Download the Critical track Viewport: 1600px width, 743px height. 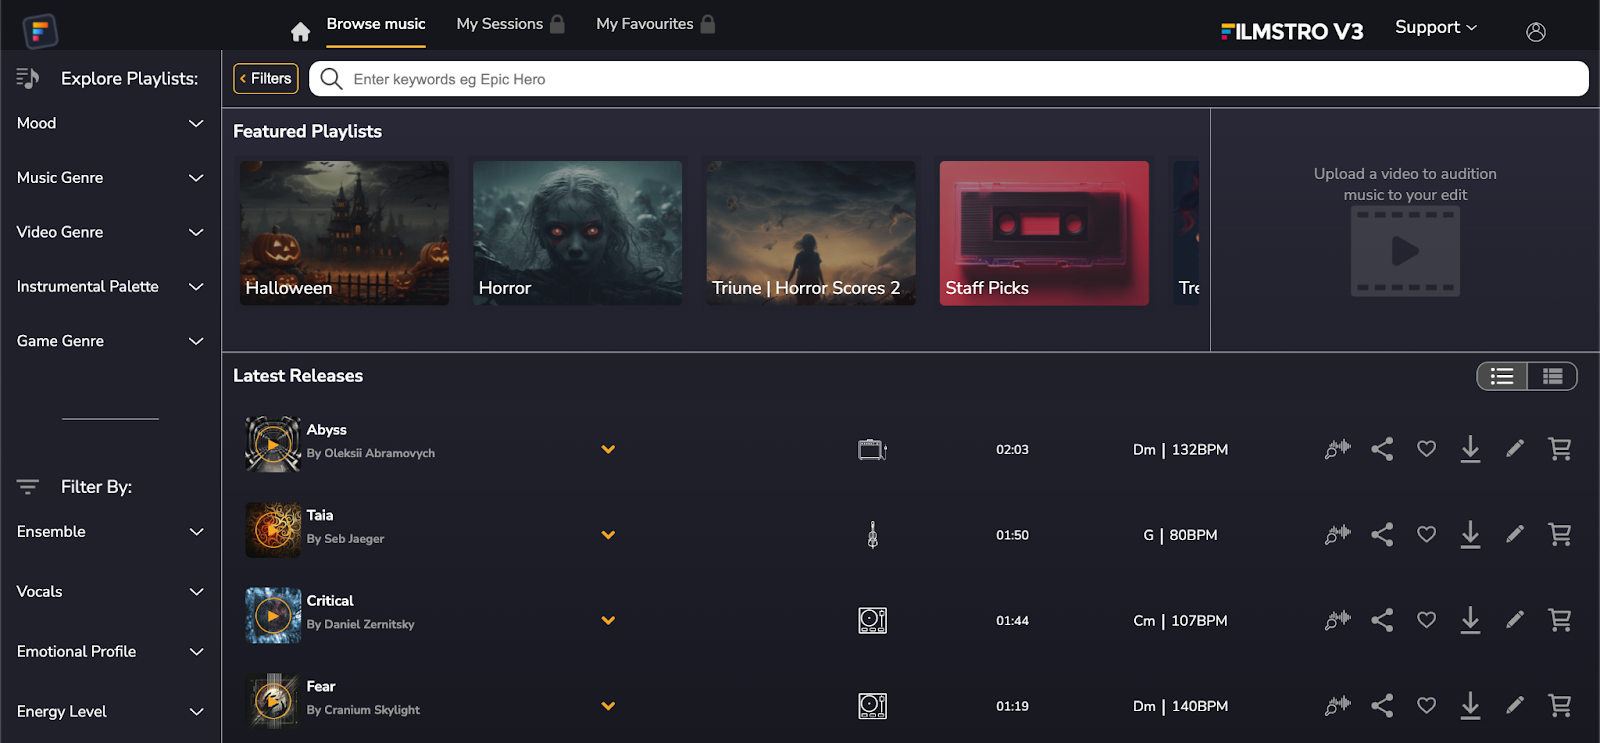pyautogui.click(x=1470, y=620)
